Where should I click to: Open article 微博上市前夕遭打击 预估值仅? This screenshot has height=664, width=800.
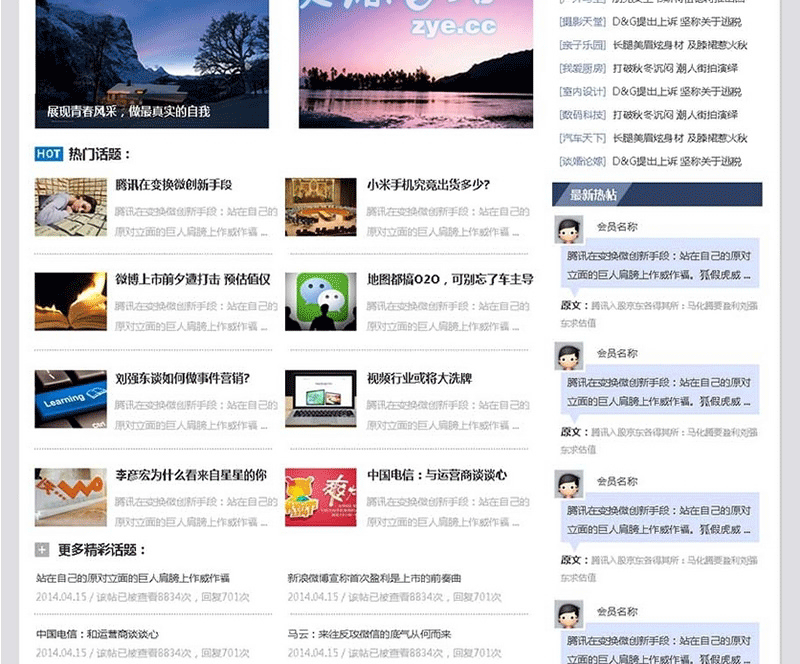(x=193, y=279)
